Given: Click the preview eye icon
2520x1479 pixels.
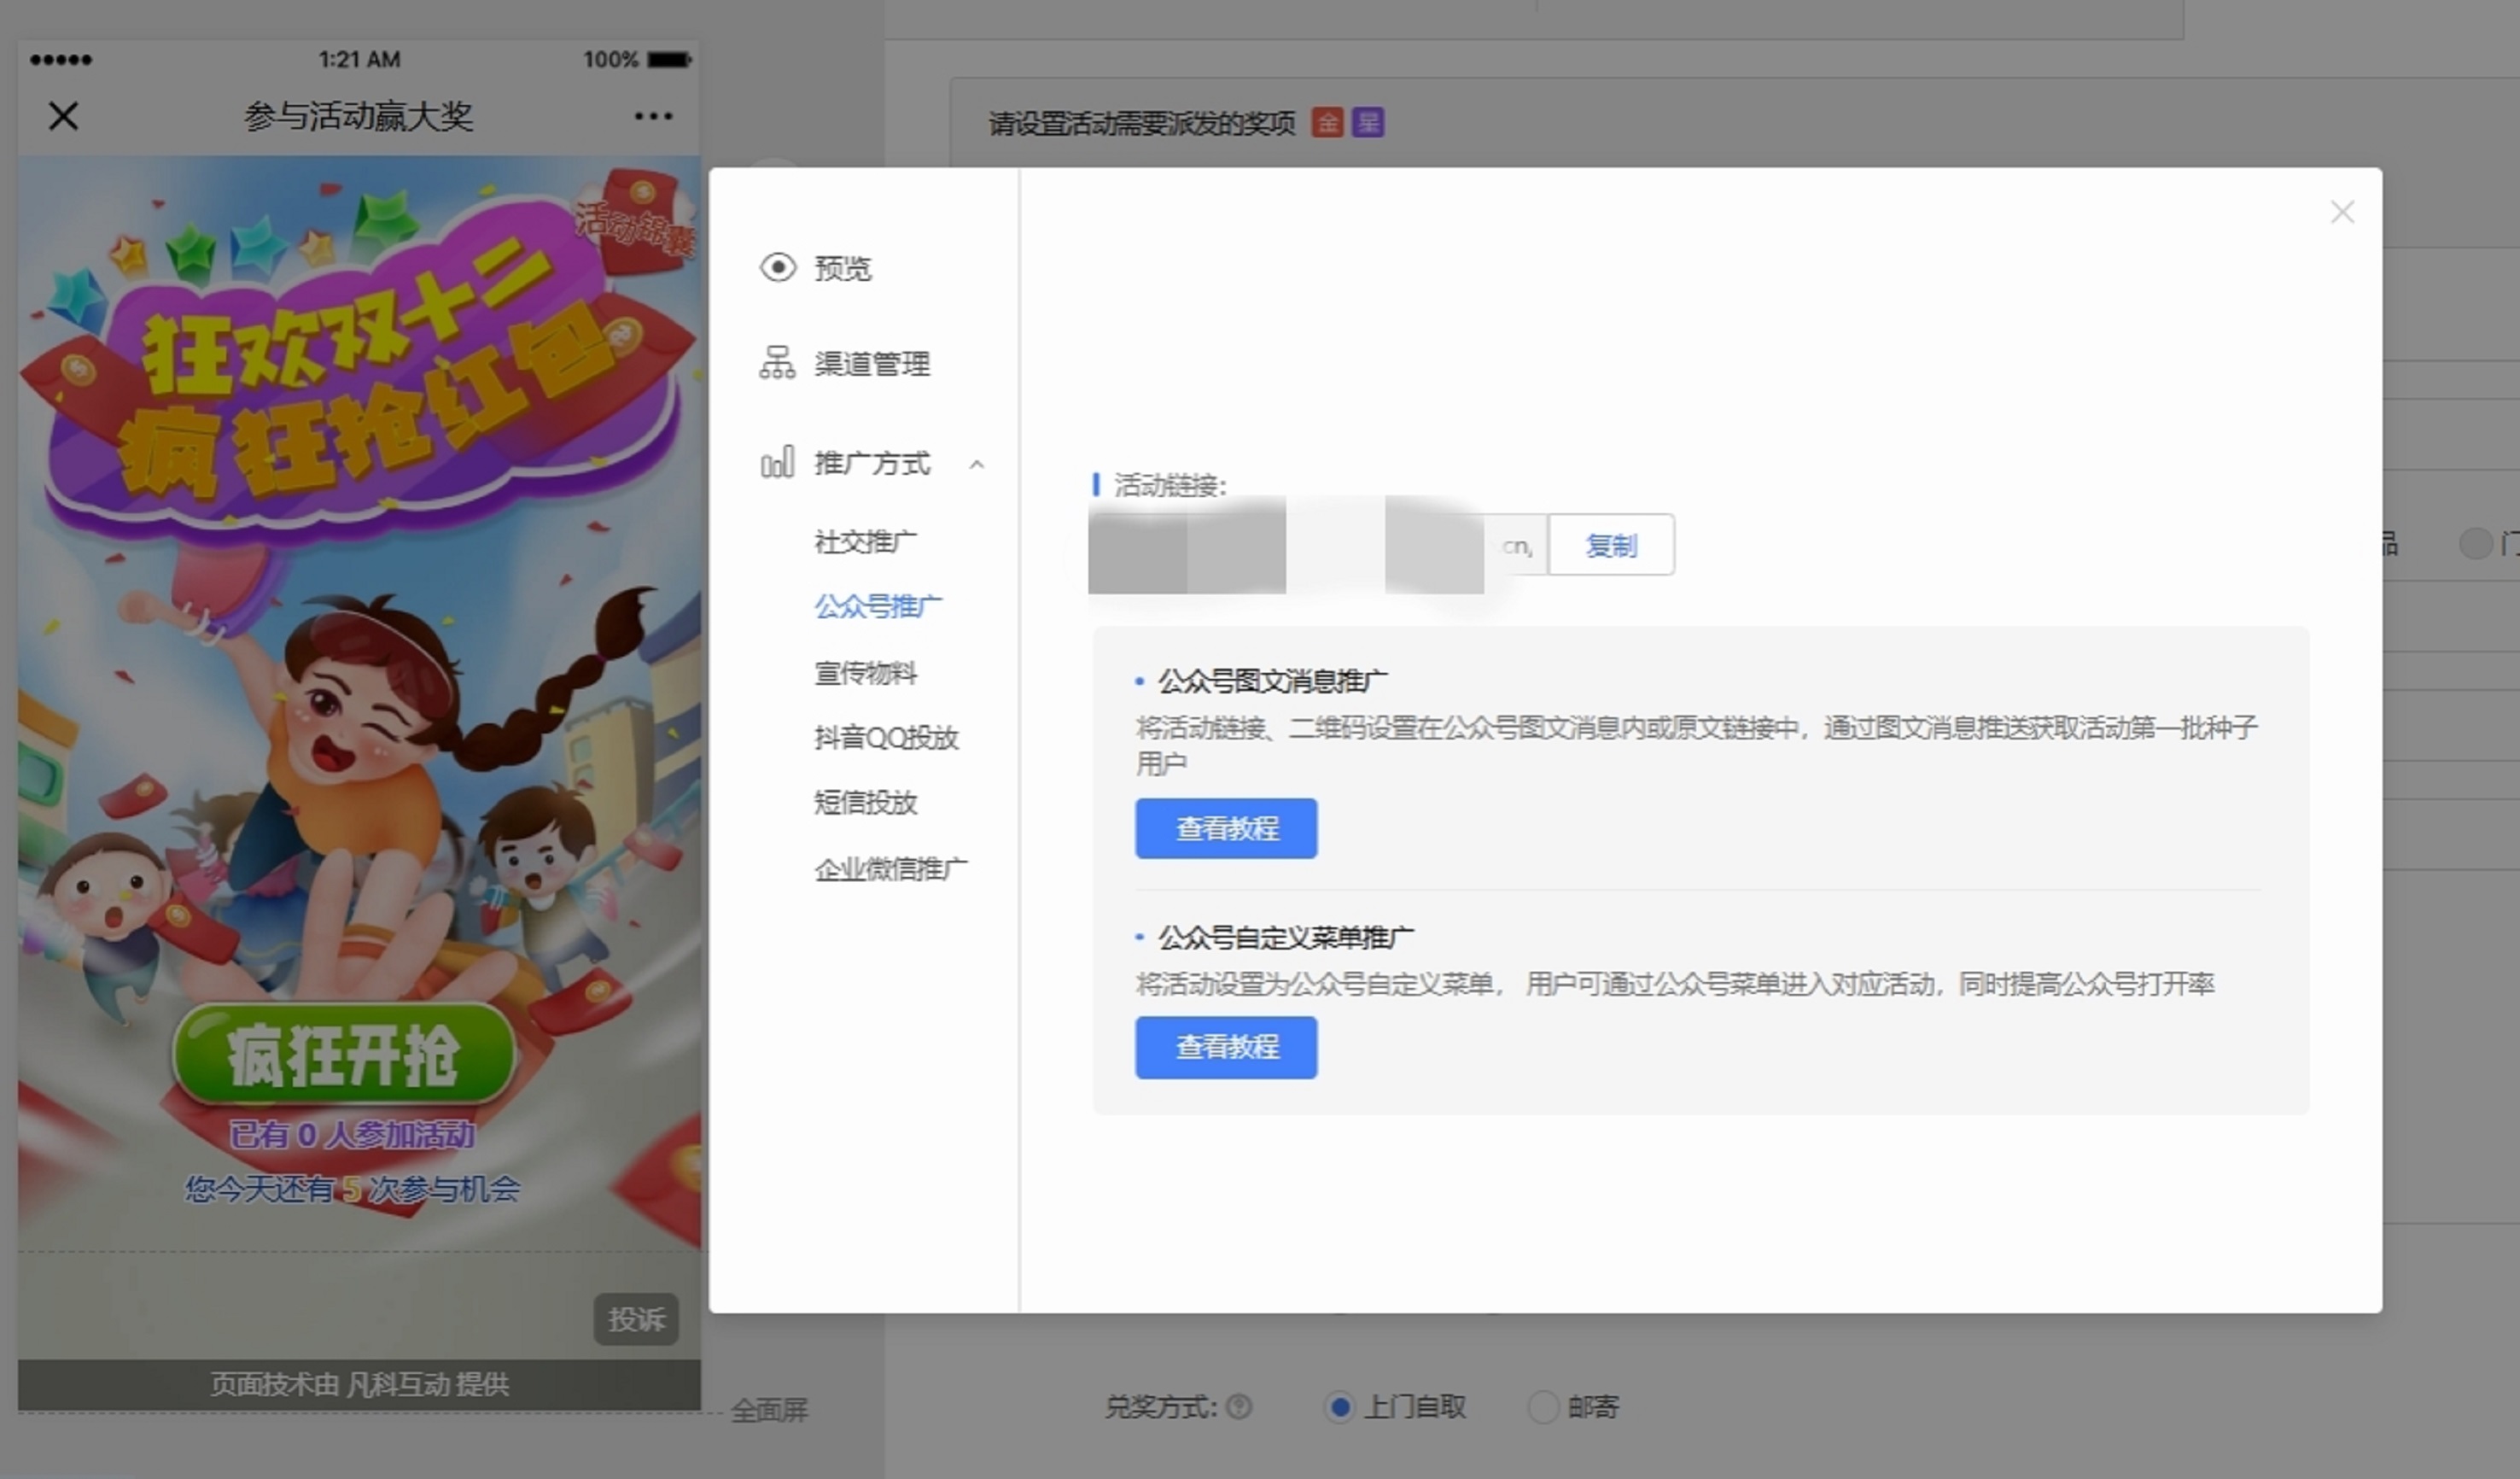Looking at the screenshot, I should point(778,268).
